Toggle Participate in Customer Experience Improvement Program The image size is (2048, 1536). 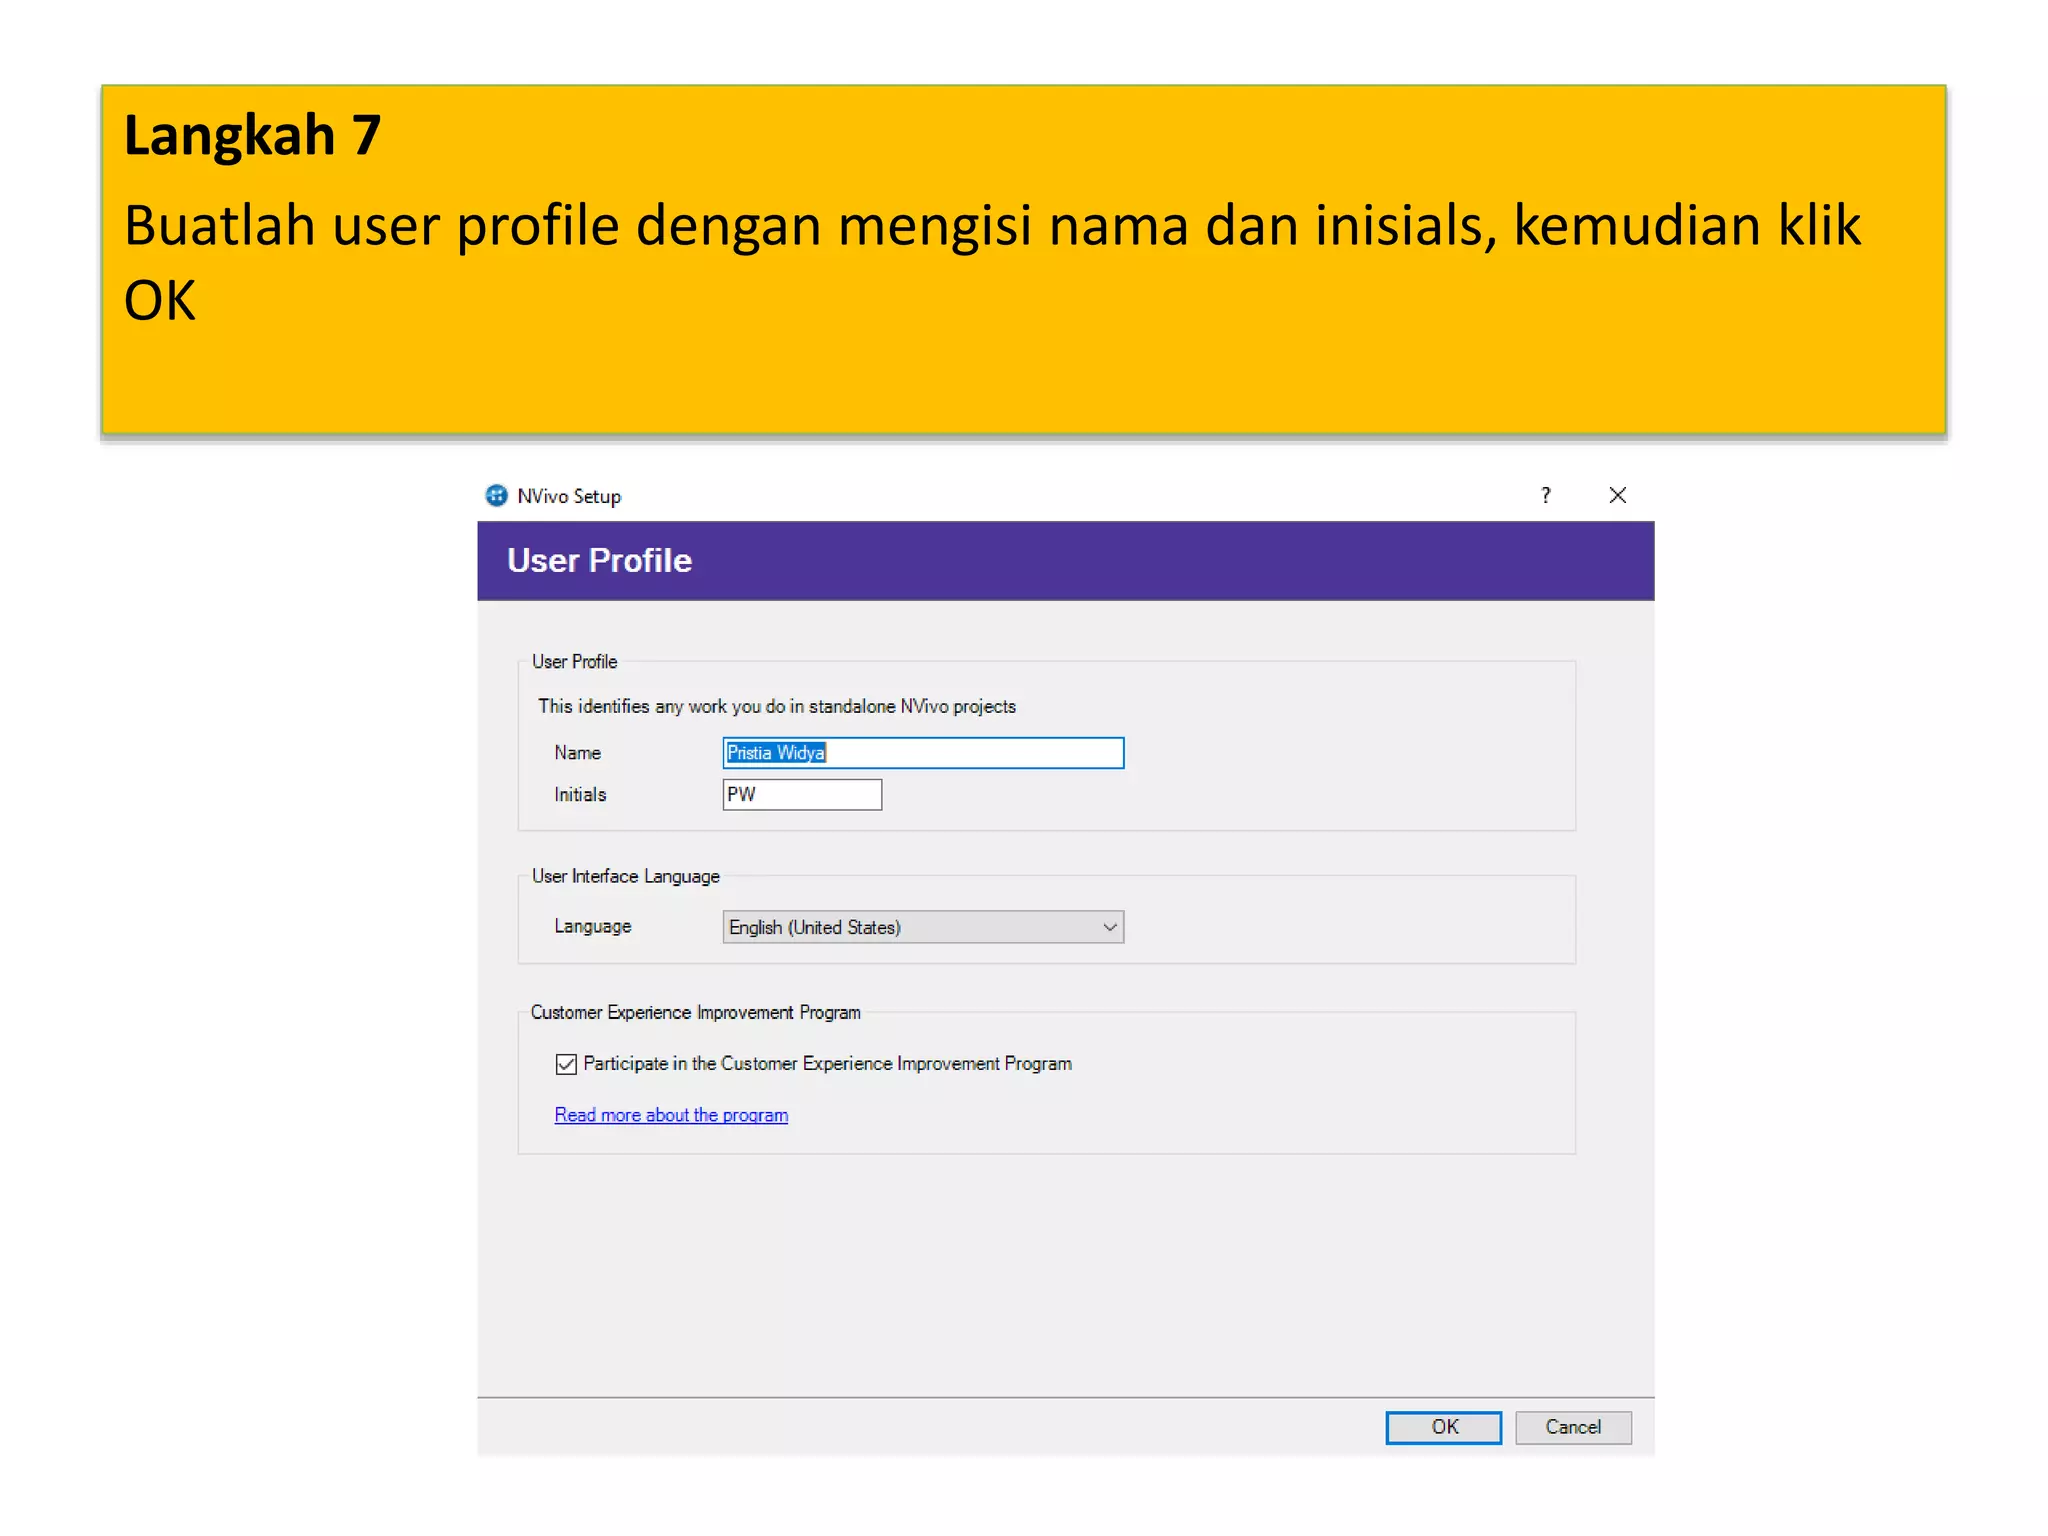566,1064
